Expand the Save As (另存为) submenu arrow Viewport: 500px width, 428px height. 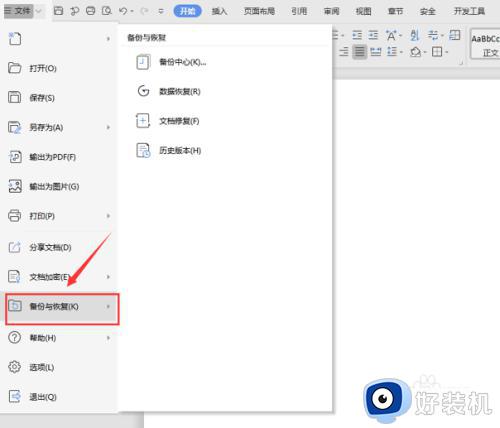coord(108,127)
